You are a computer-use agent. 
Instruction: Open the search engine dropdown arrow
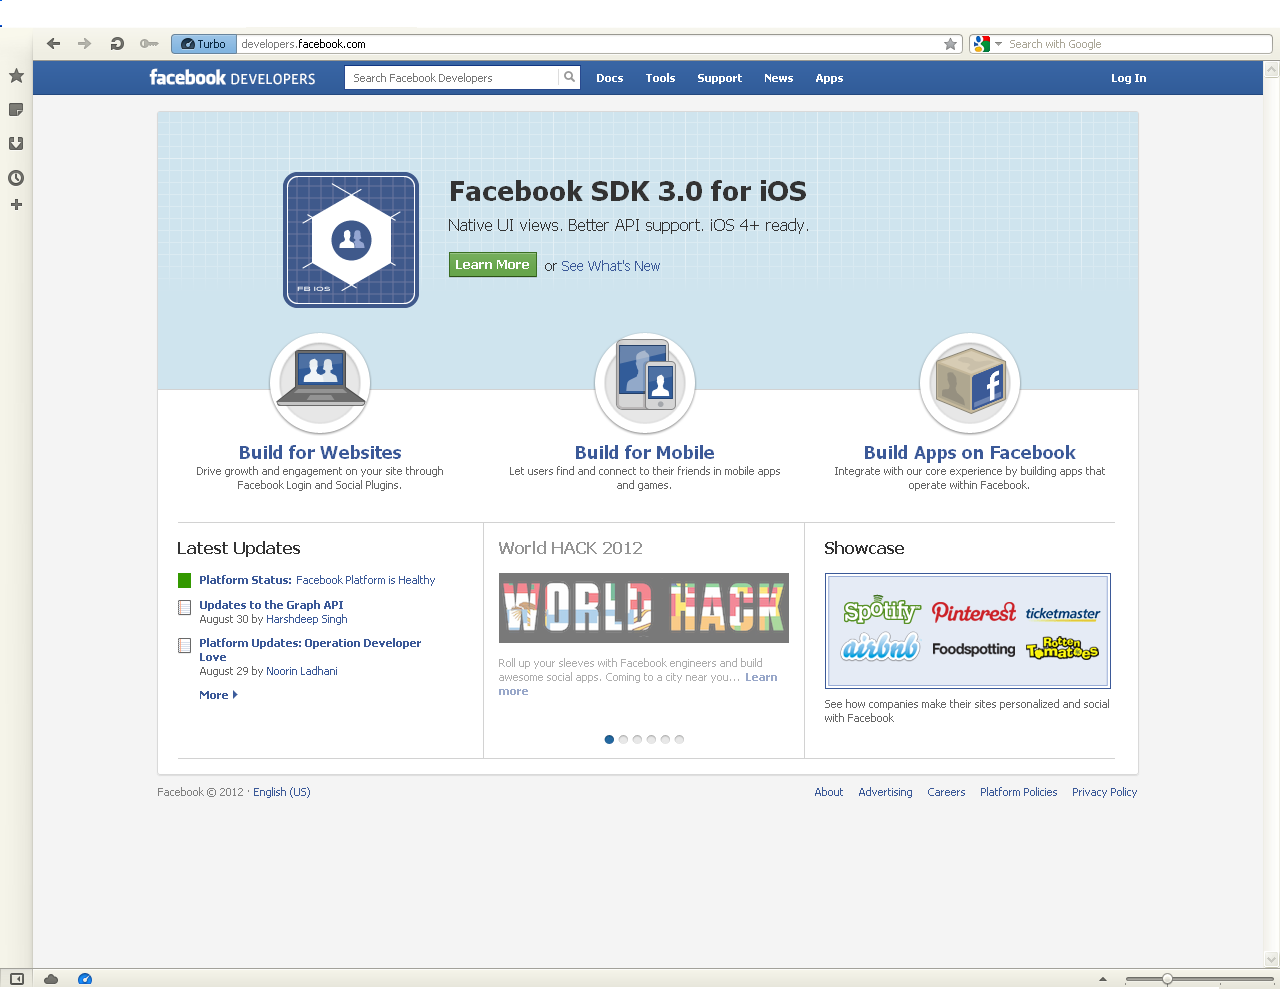[998, 44]
